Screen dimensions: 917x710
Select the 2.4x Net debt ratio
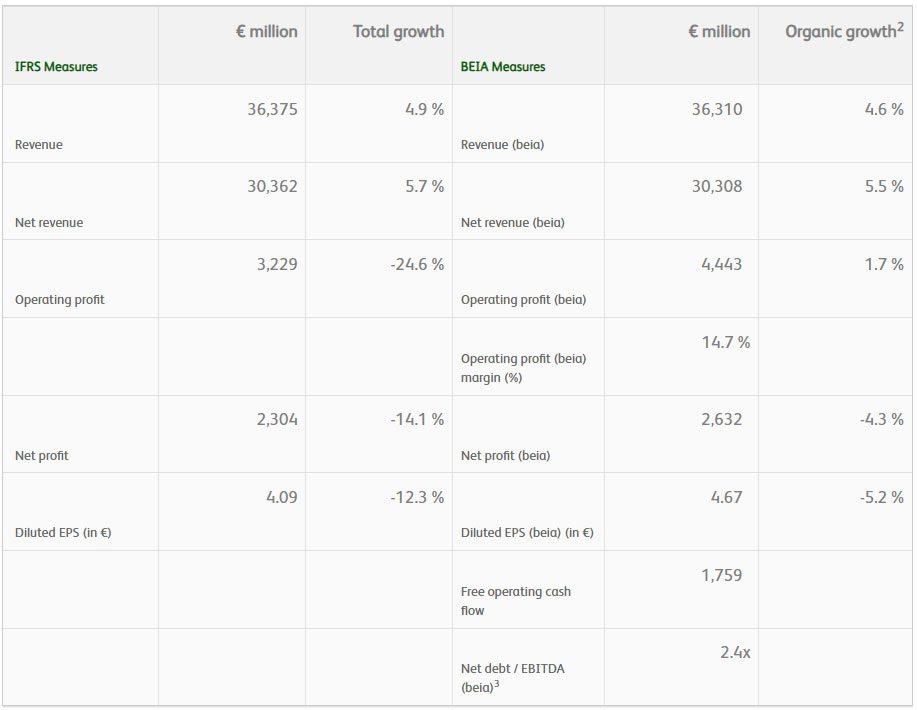pyautogui.click(x=735, y=652)
